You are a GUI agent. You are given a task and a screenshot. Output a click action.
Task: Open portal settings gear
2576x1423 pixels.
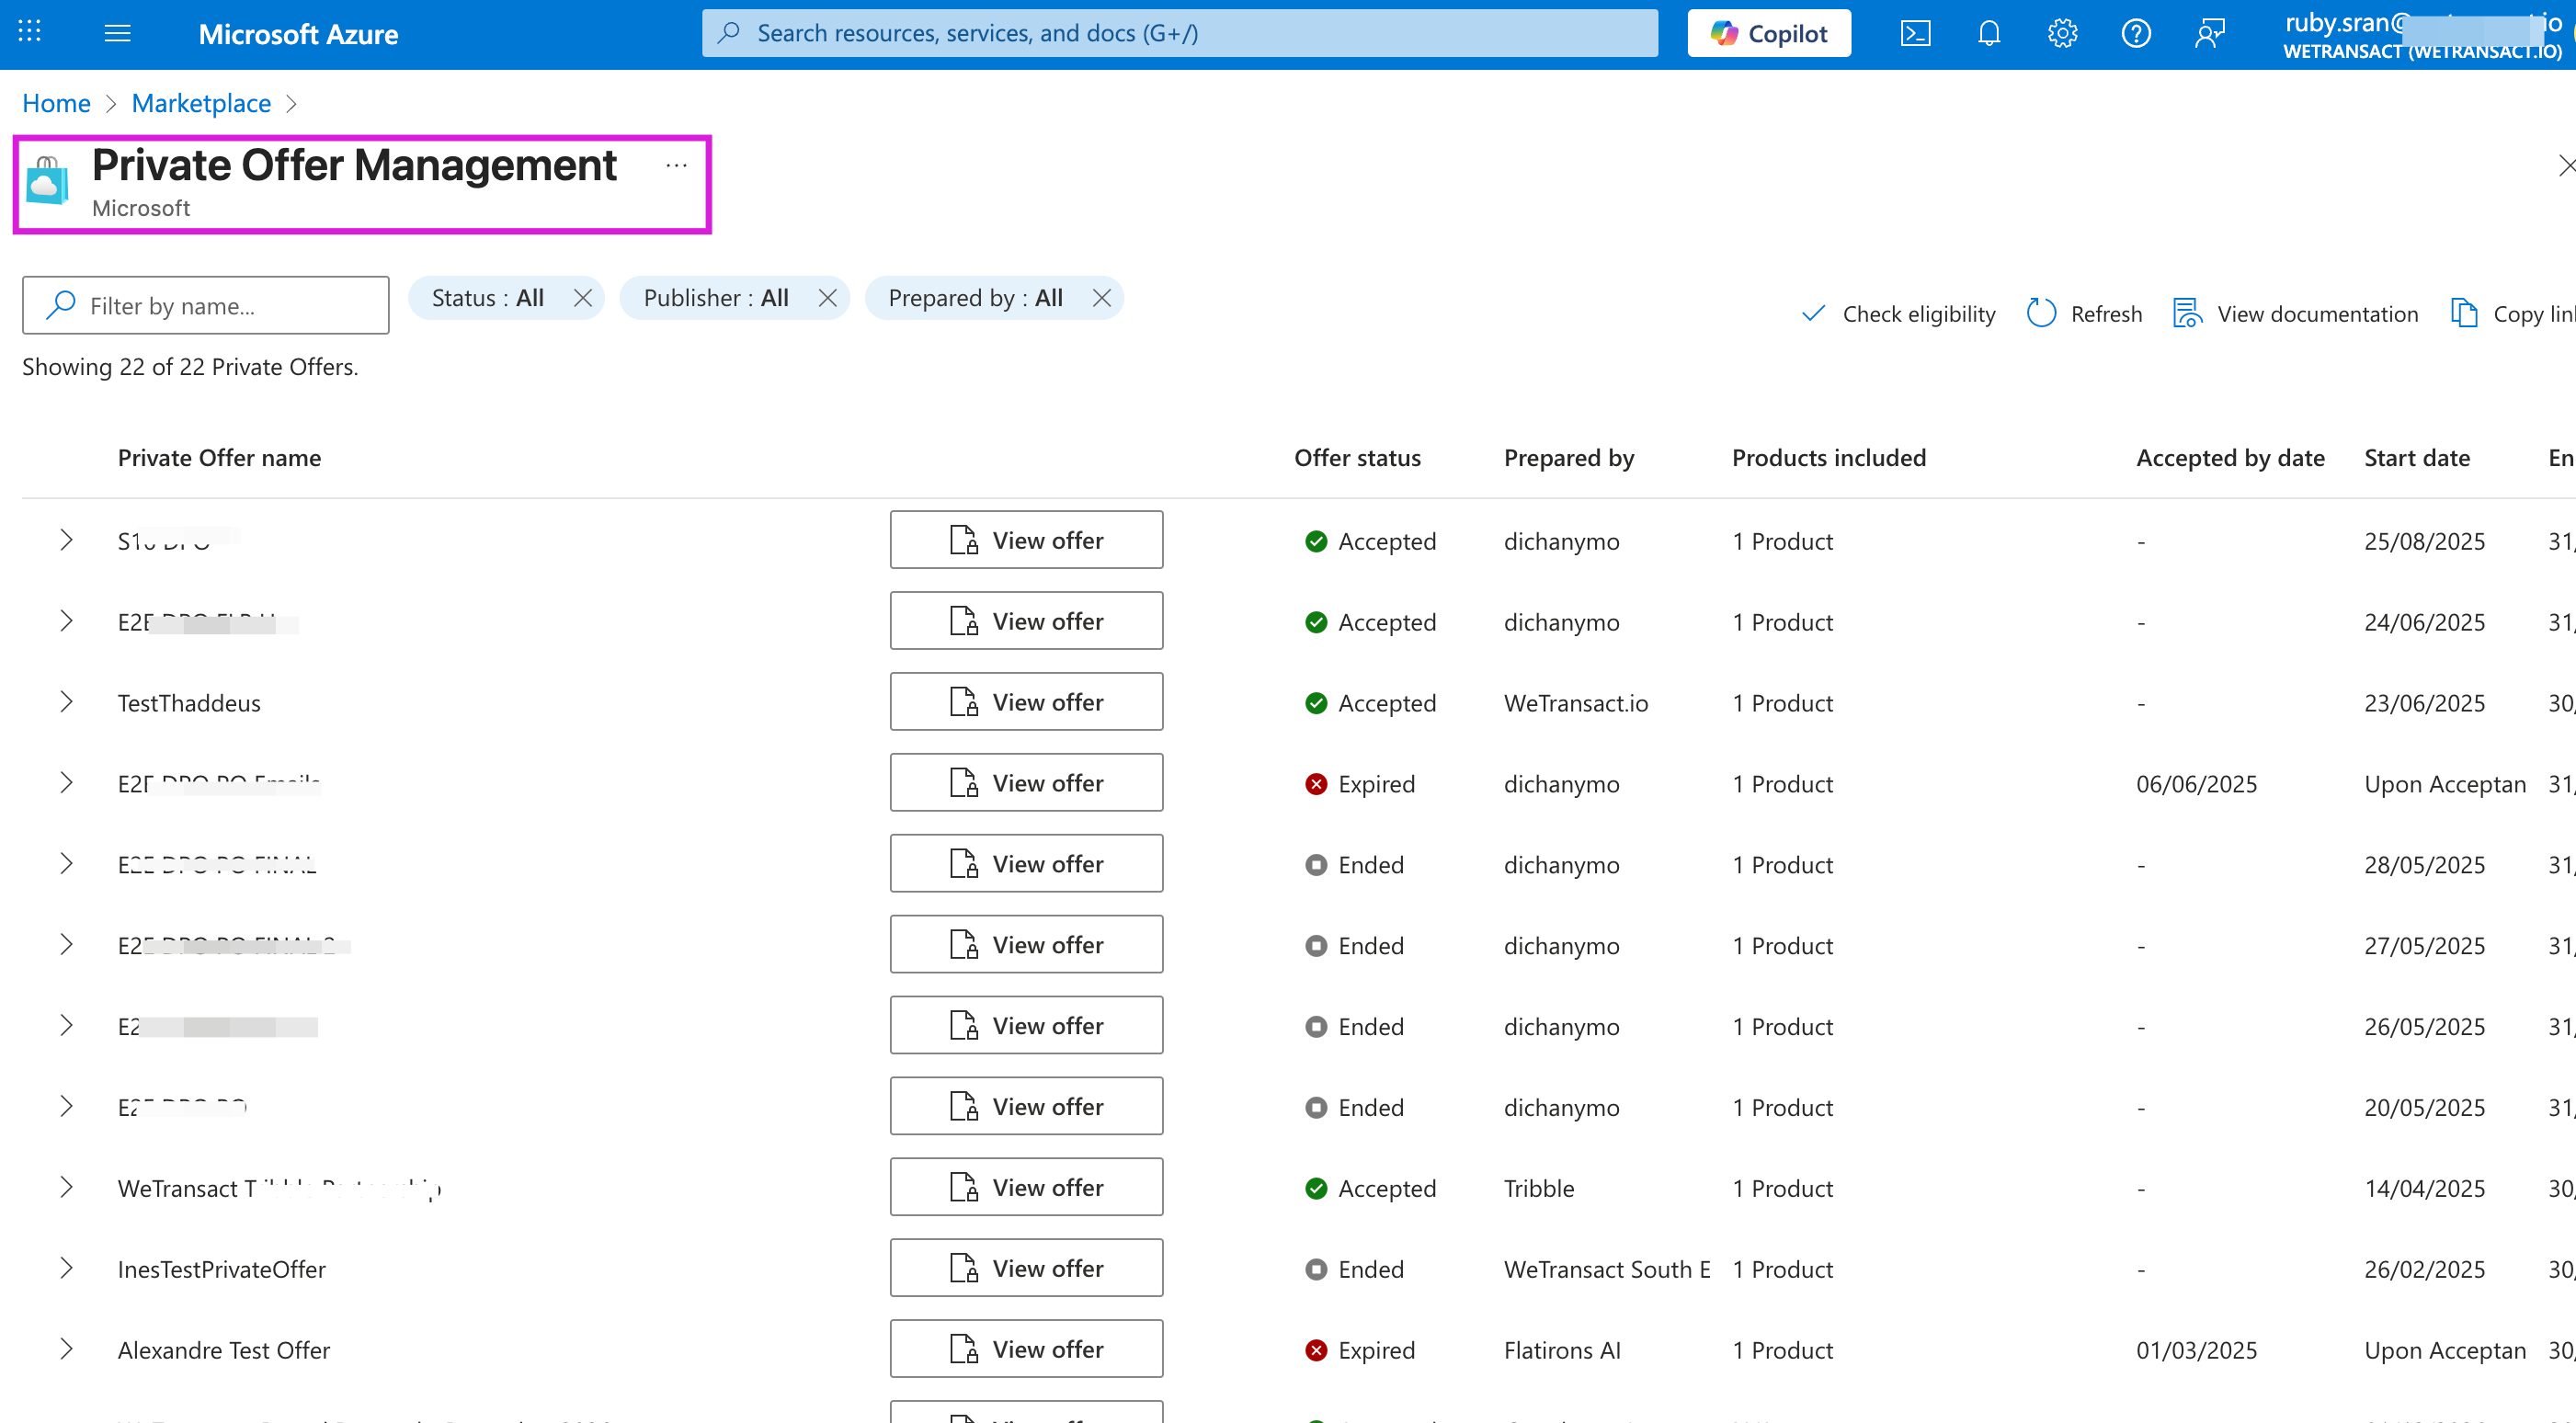point(2062,33)
